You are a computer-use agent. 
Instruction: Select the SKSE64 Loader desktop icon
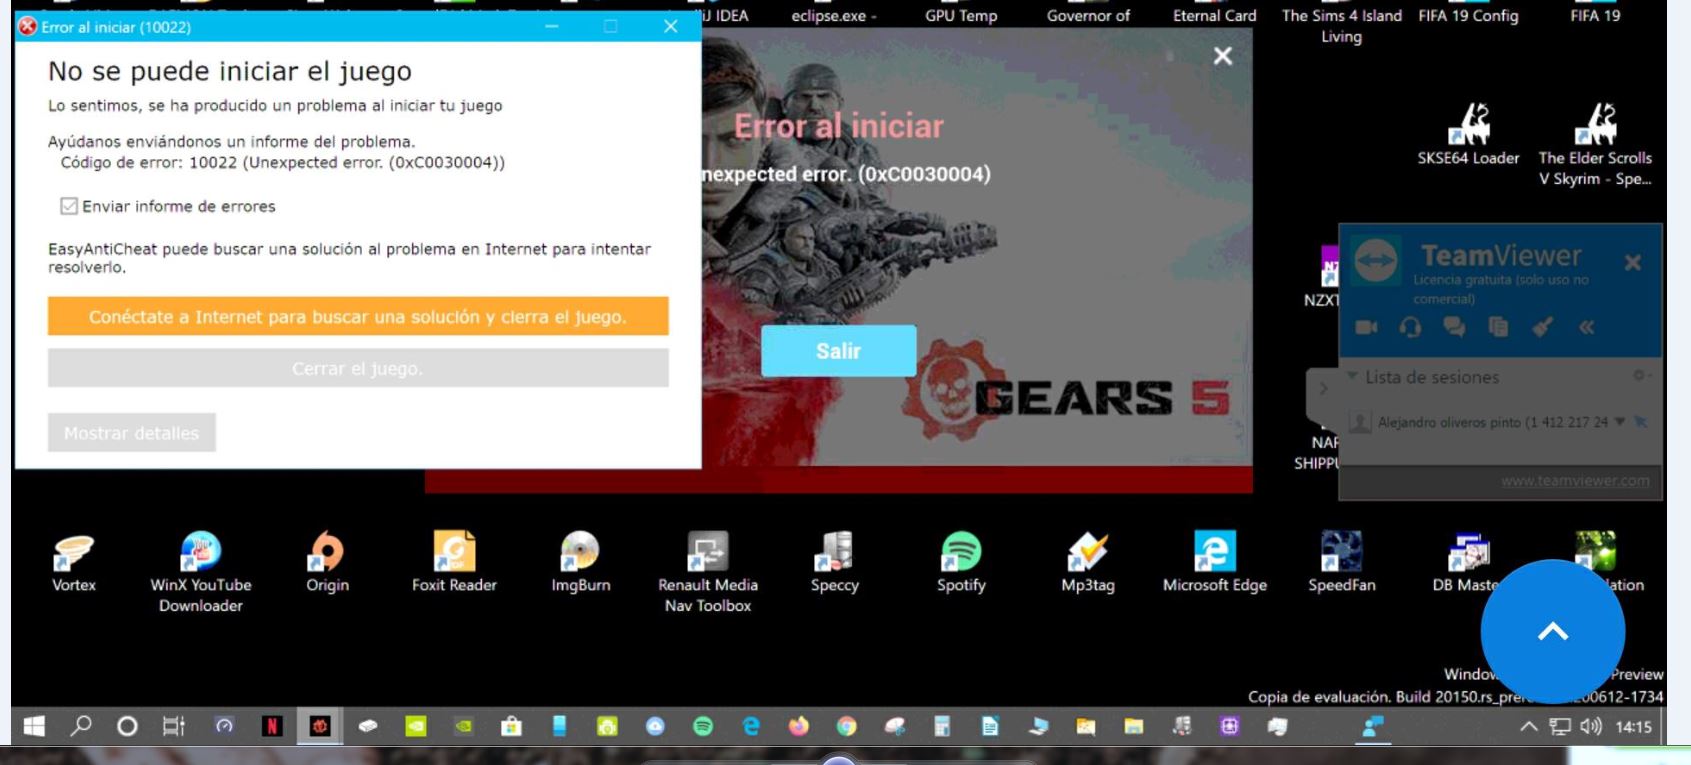(x=1468, y=136)
